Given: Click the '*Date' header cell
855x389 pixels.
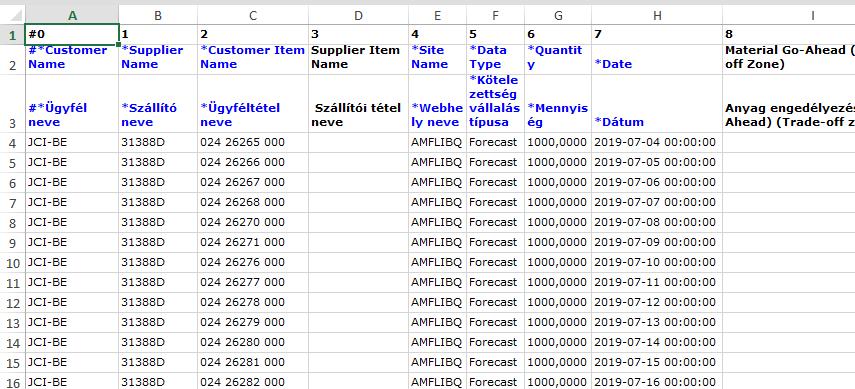Looking at the screenshot, I should [x=657, y=59].
